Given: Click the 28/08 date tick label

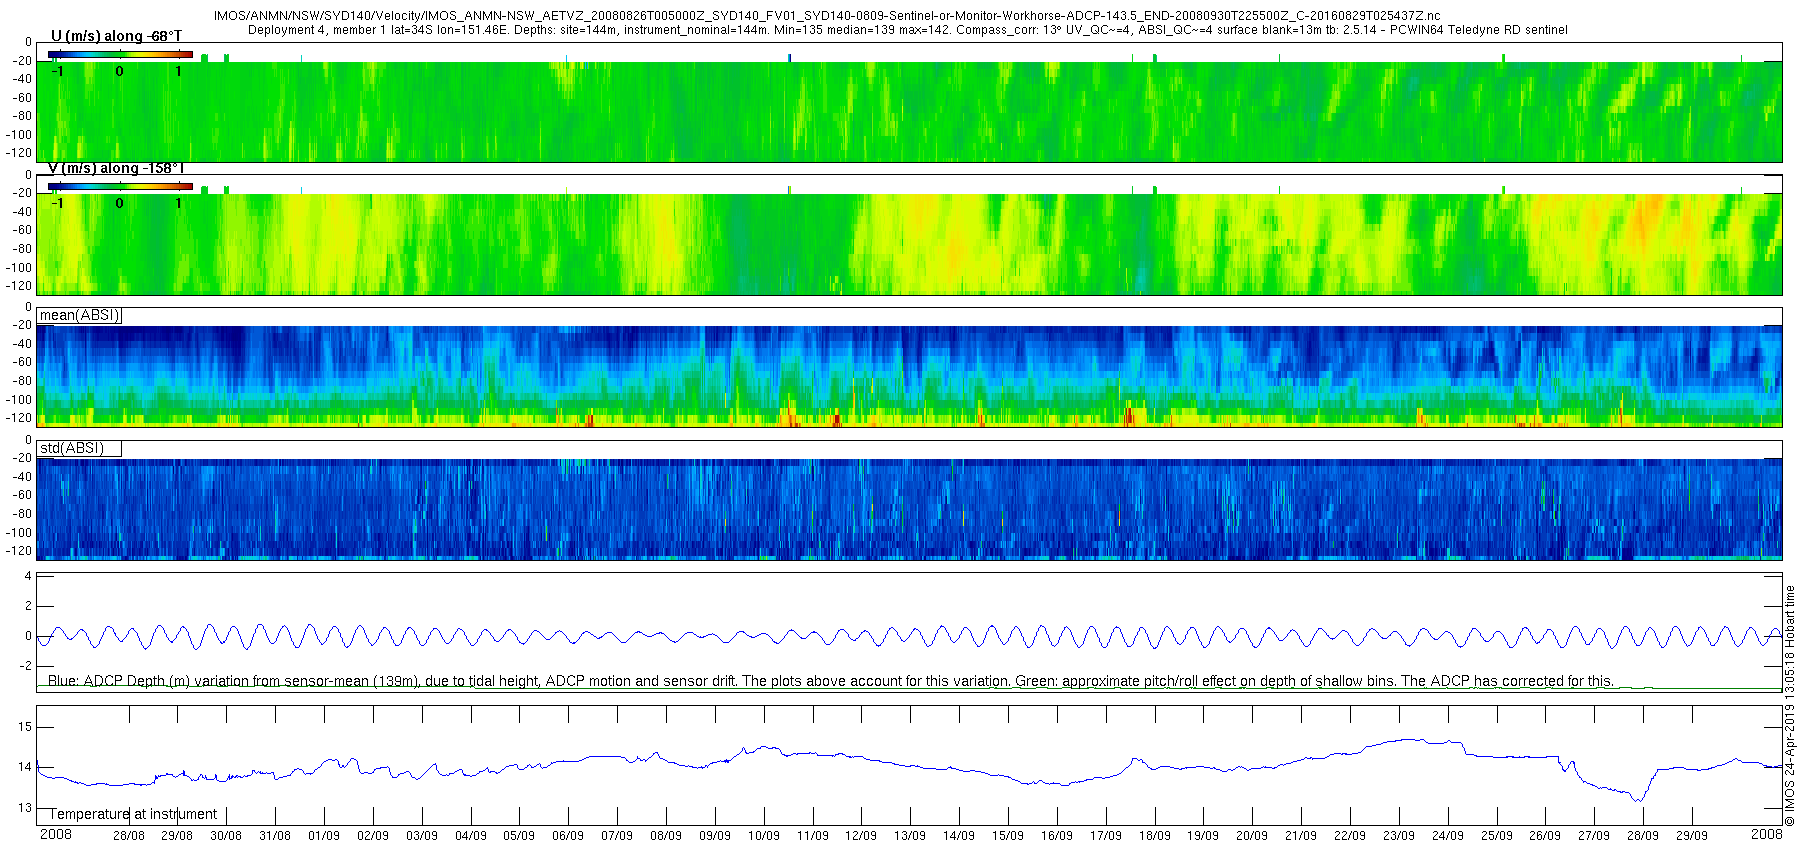Looking at the screenshot, I should pos(128,836).
